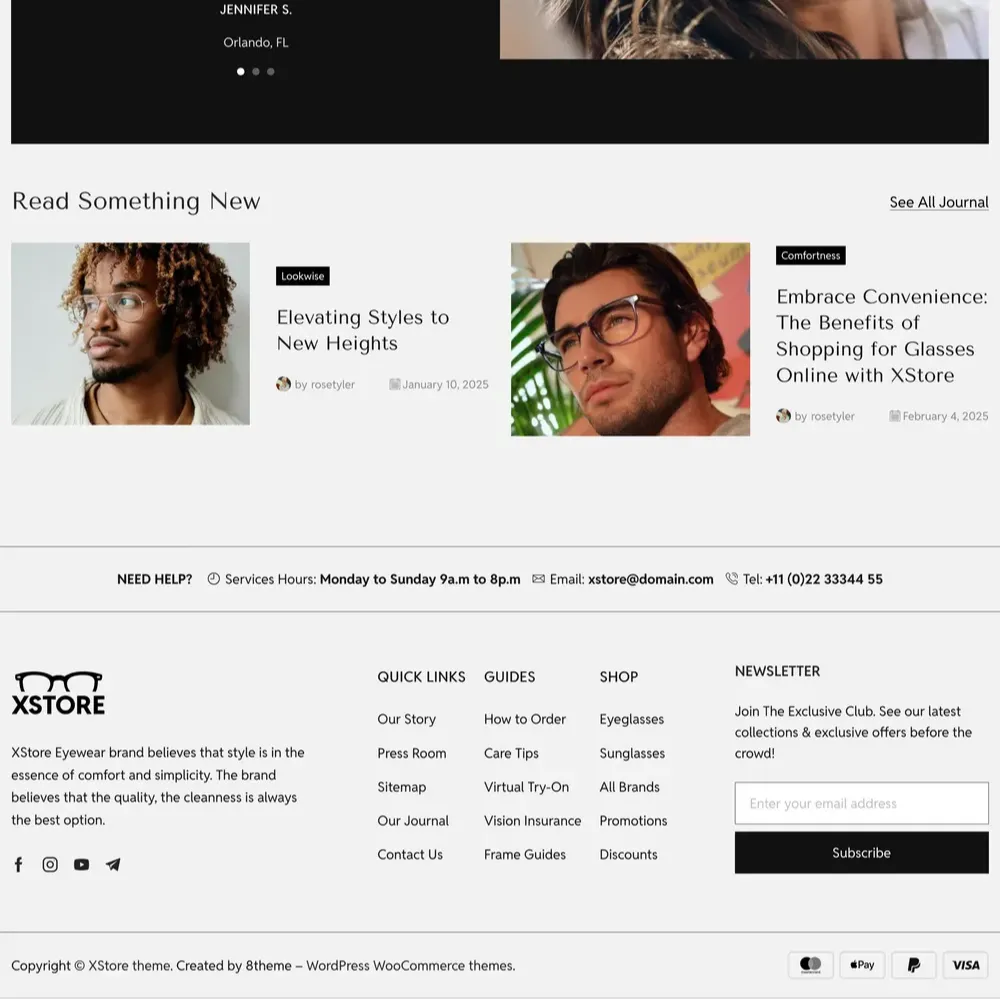This screenshot has height=1000, width=1000.
Task: Select the first testimonial slider dot
Action: pyautogui.click(x=240, y=71)
